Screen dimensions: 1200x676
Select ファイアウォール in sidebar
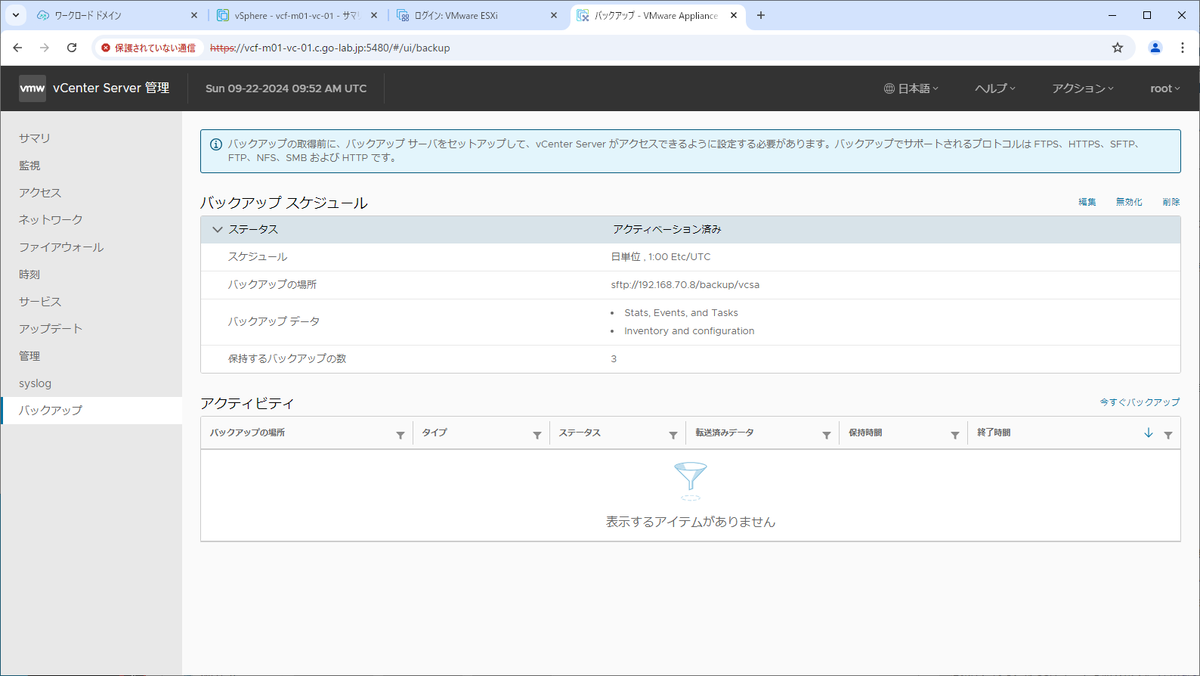tap(91, 247)
